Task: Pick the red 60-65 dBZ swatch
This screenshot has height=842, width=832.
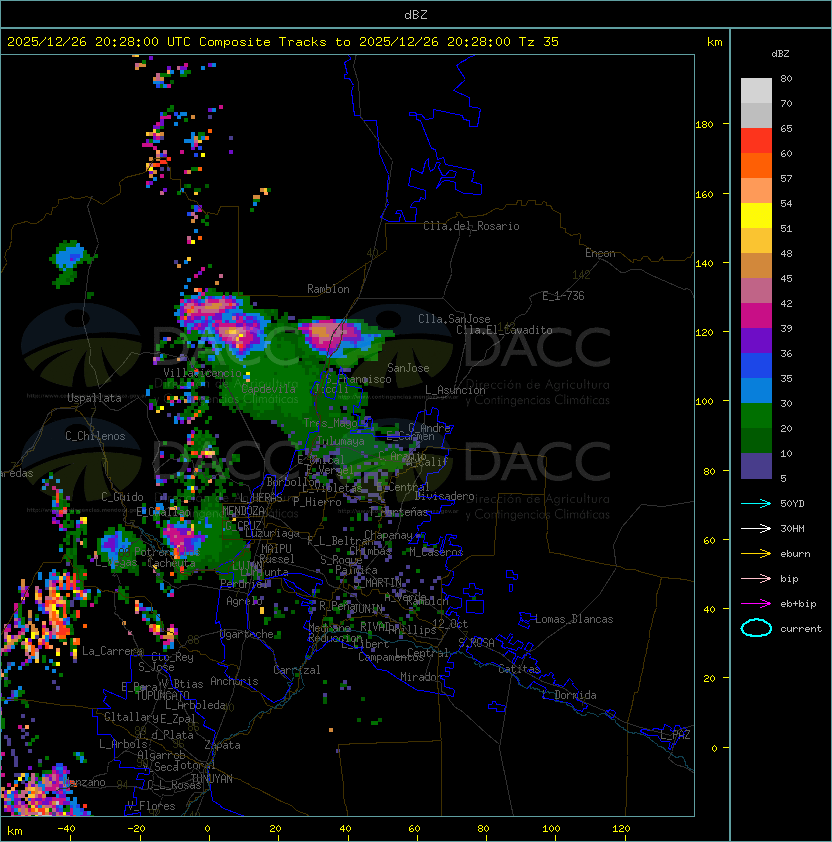Action: coord(756,141)
